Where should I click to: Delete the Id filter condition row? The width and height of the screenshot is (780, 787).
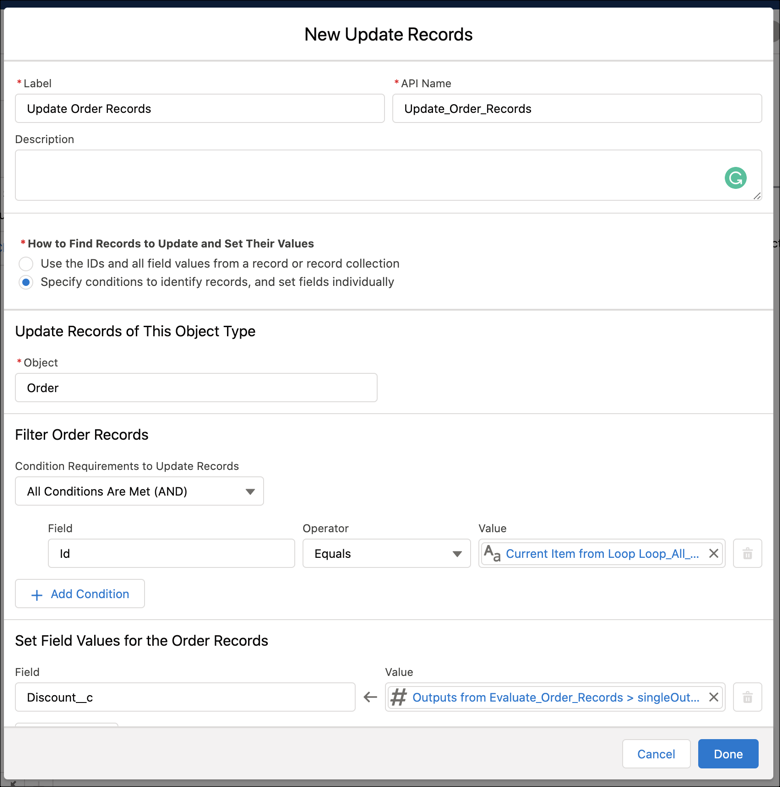point(747,553)
